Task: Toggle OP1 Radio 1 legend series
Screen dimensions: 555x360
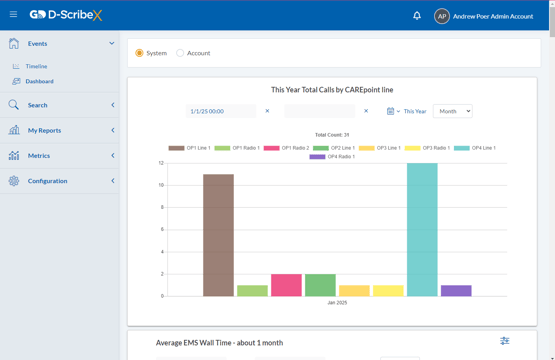Action: pos(237,148)
